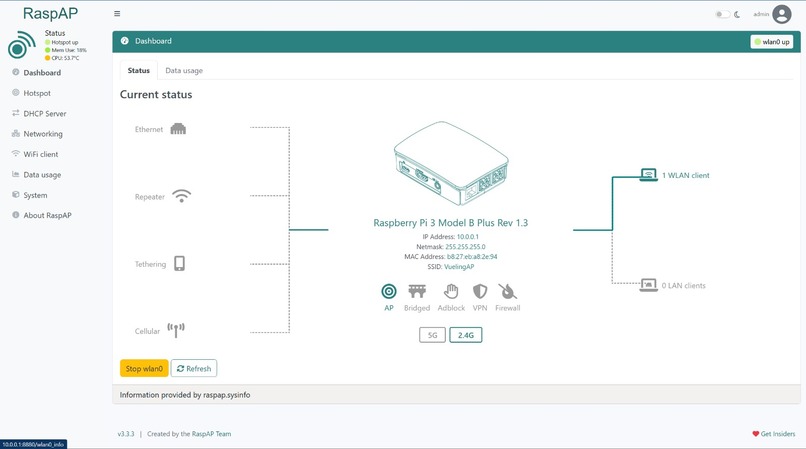Click the RaspAP Team footer link

[211, 434]
